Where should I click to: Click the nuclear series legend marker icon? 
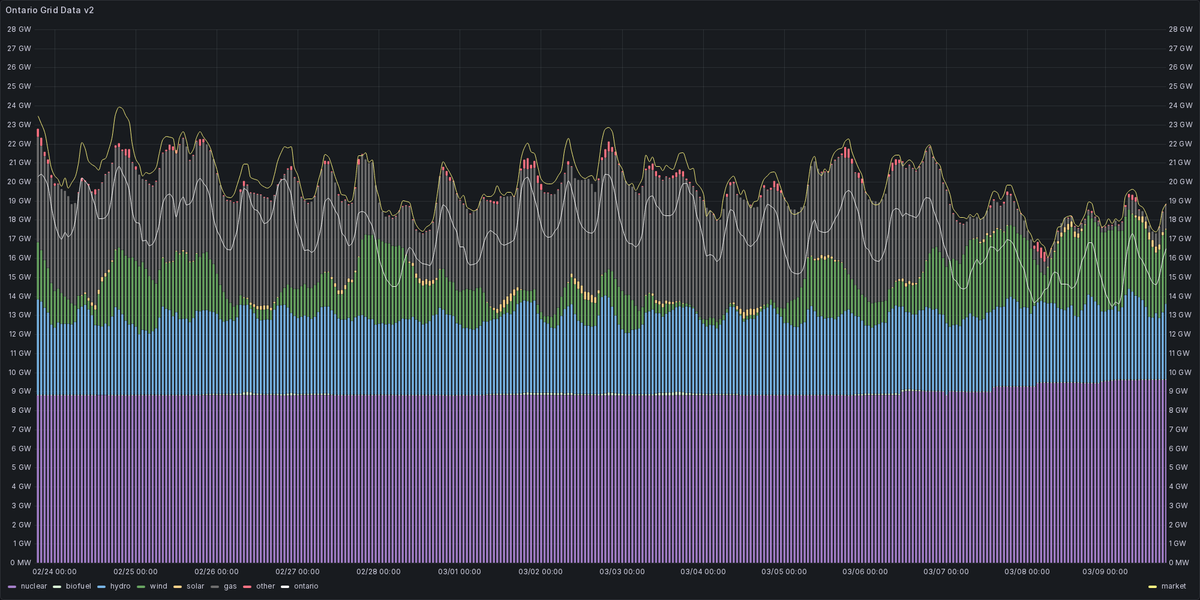point(11,587)
